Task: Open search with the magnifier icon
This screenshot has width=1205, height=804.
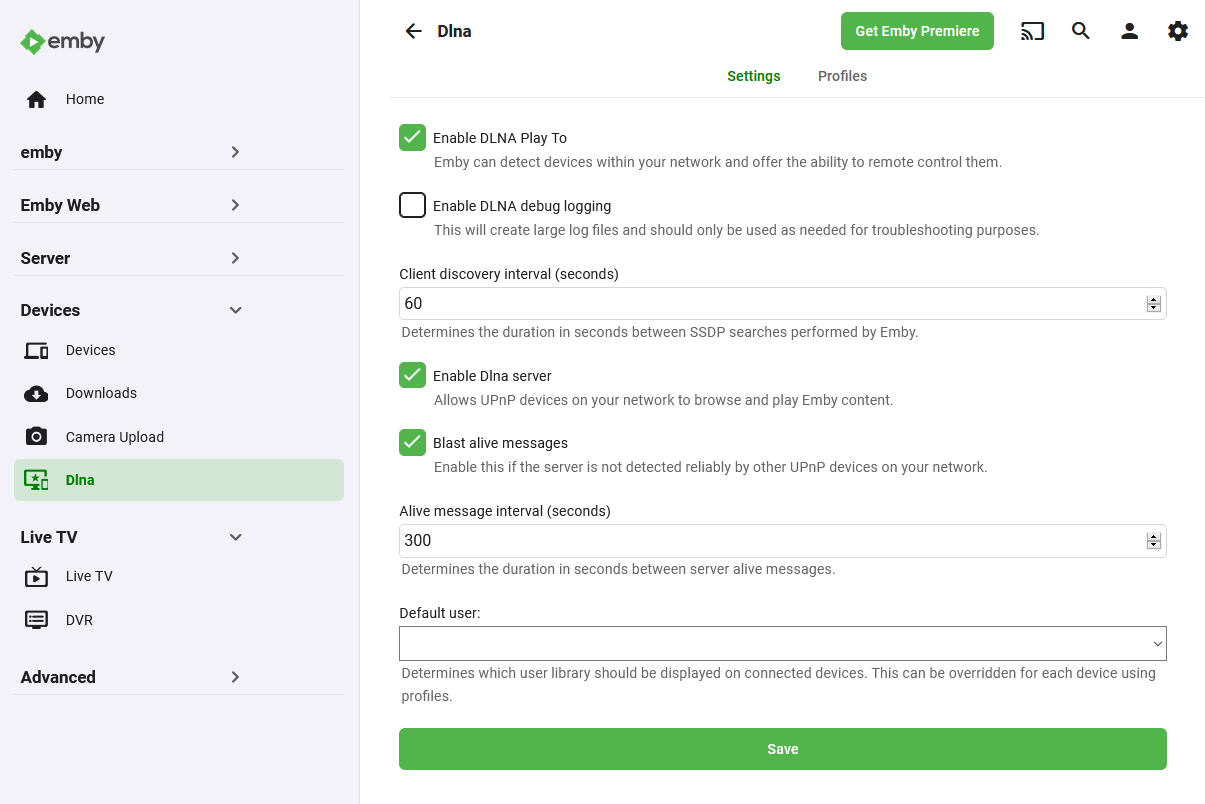Action: coord(1081,31)
